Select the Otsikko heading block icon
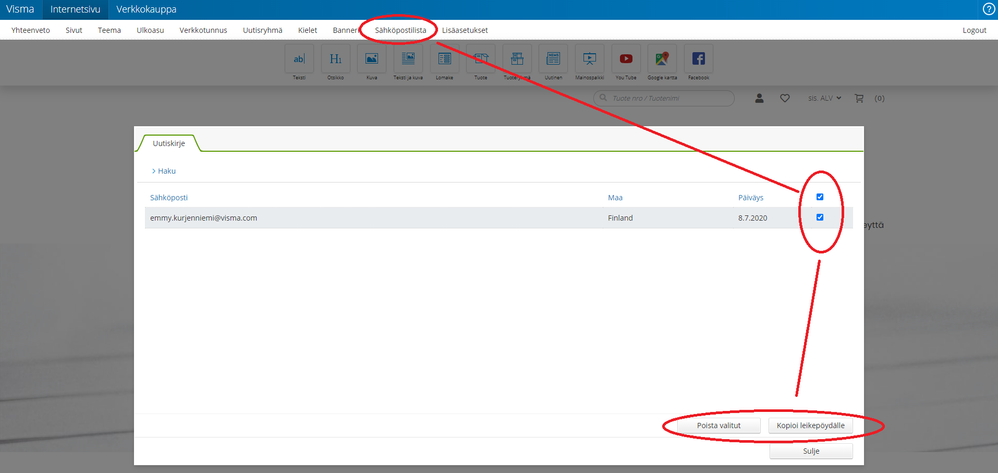 click(x=335, y=59)
